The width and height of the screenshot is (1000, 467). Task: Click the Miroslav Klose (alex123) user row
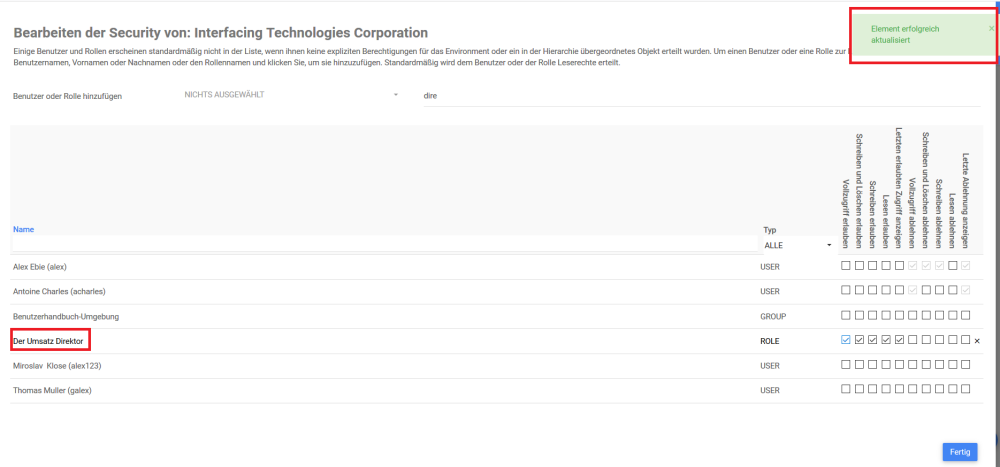click(57, 366)
